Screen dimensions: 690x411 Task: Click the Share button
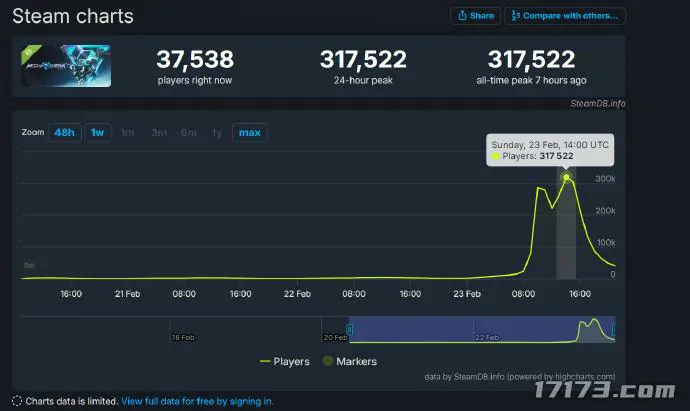[475, 16]
